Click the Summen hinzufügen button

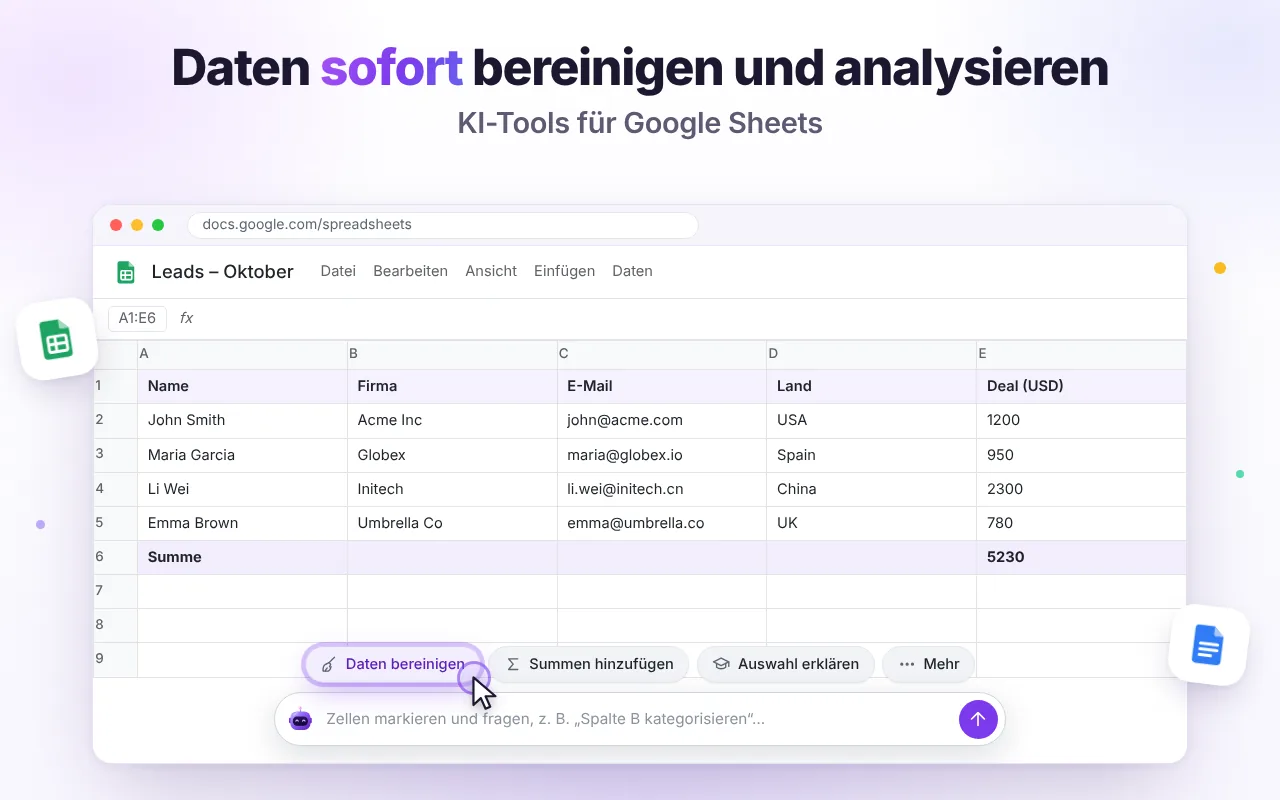tap(589, 664)
